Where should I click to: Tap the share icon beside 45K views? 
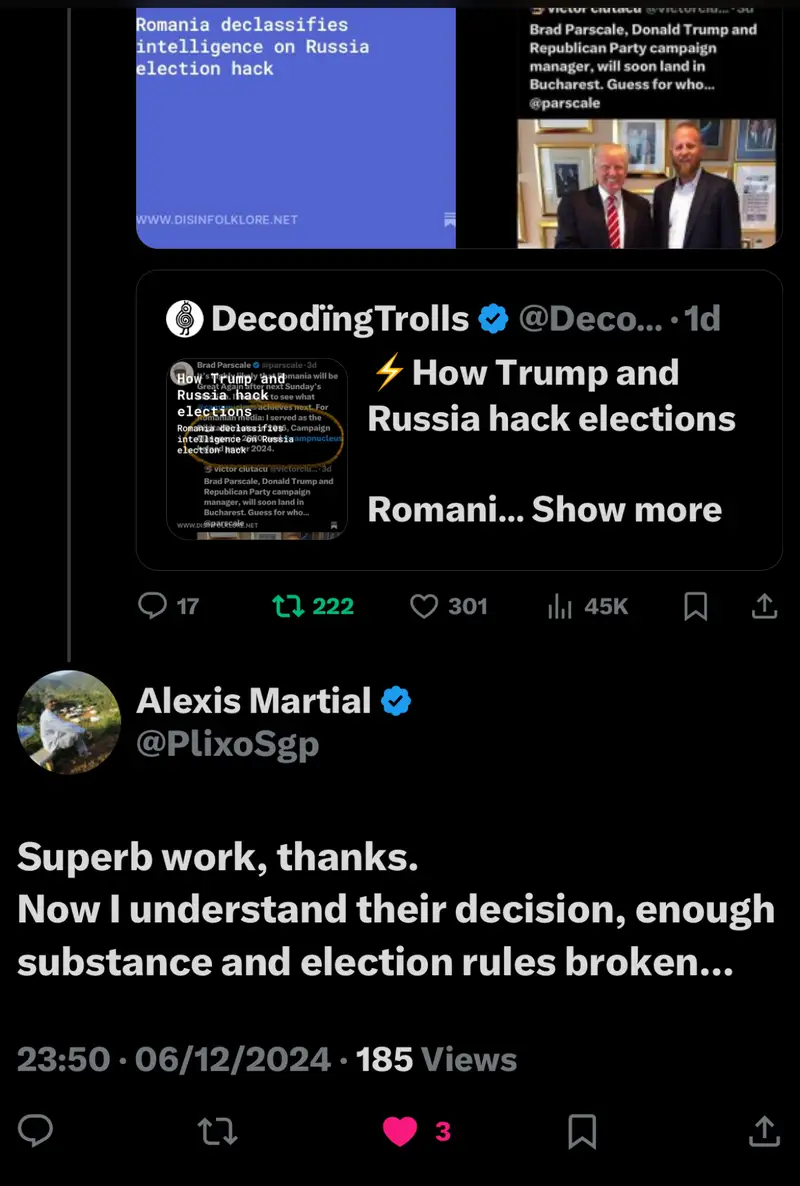(764, 606)
